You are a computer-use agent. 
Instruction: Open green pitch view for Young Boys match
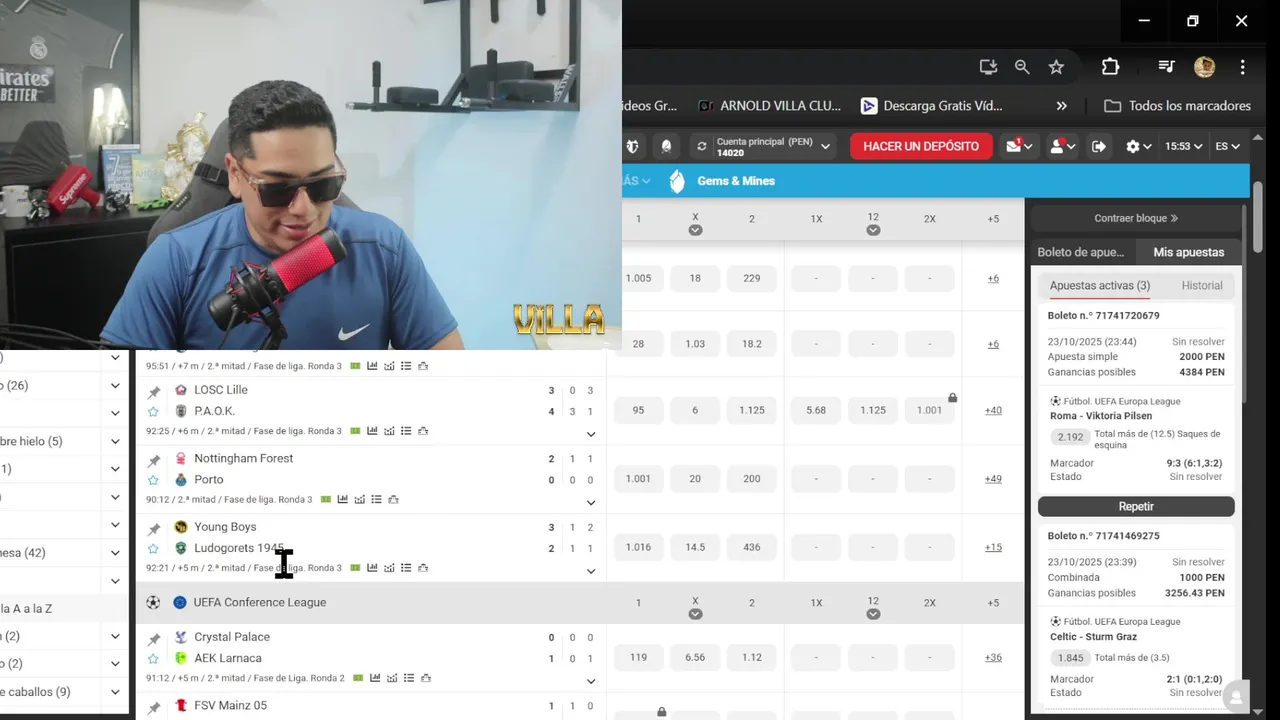(x=355, y=568)
